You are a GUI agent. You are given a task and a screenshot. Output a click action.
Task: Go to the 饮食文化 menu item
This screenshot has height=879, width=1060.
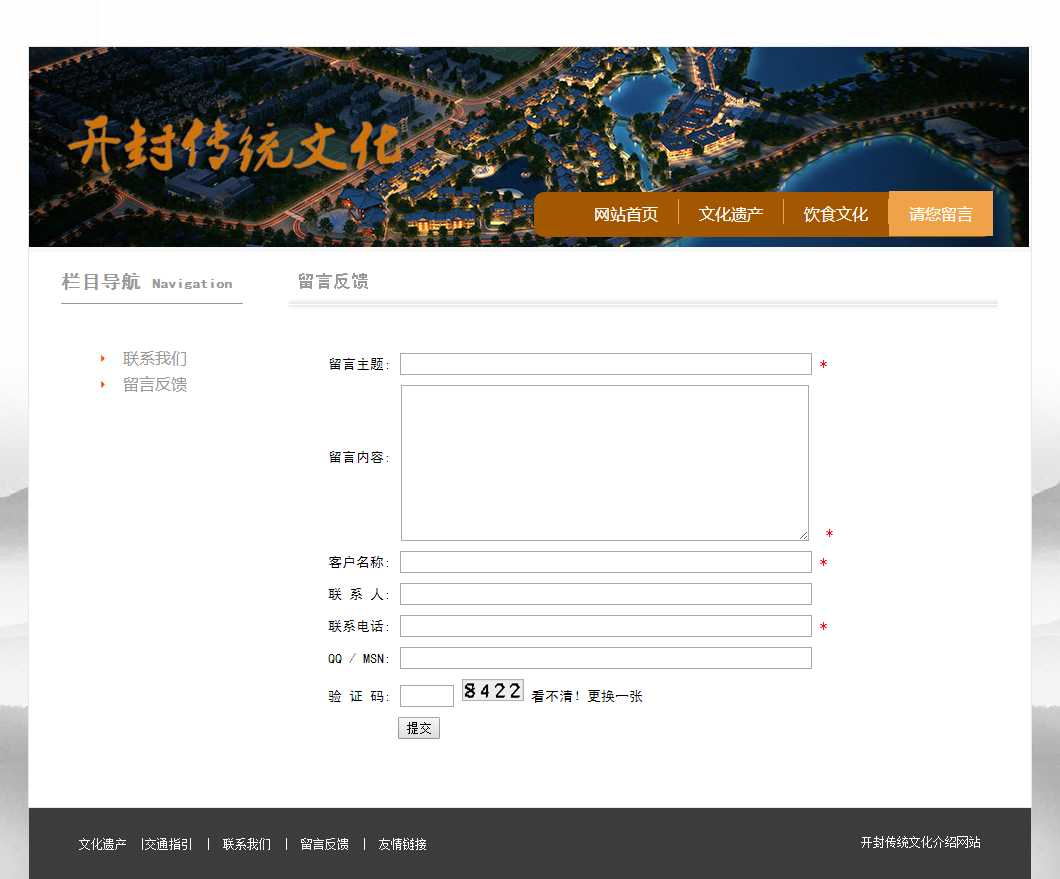[x=835, y=214]
